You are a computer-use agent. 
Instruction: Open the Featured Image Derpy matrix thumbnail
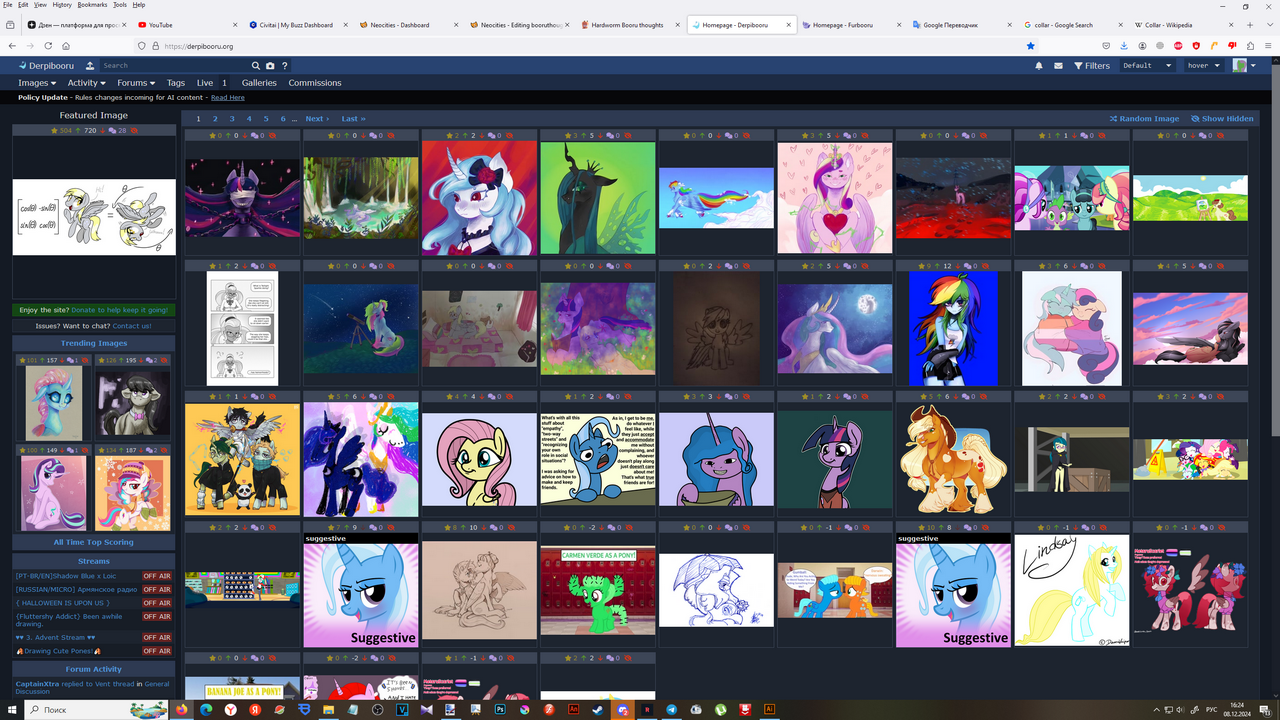click(94, 217)
